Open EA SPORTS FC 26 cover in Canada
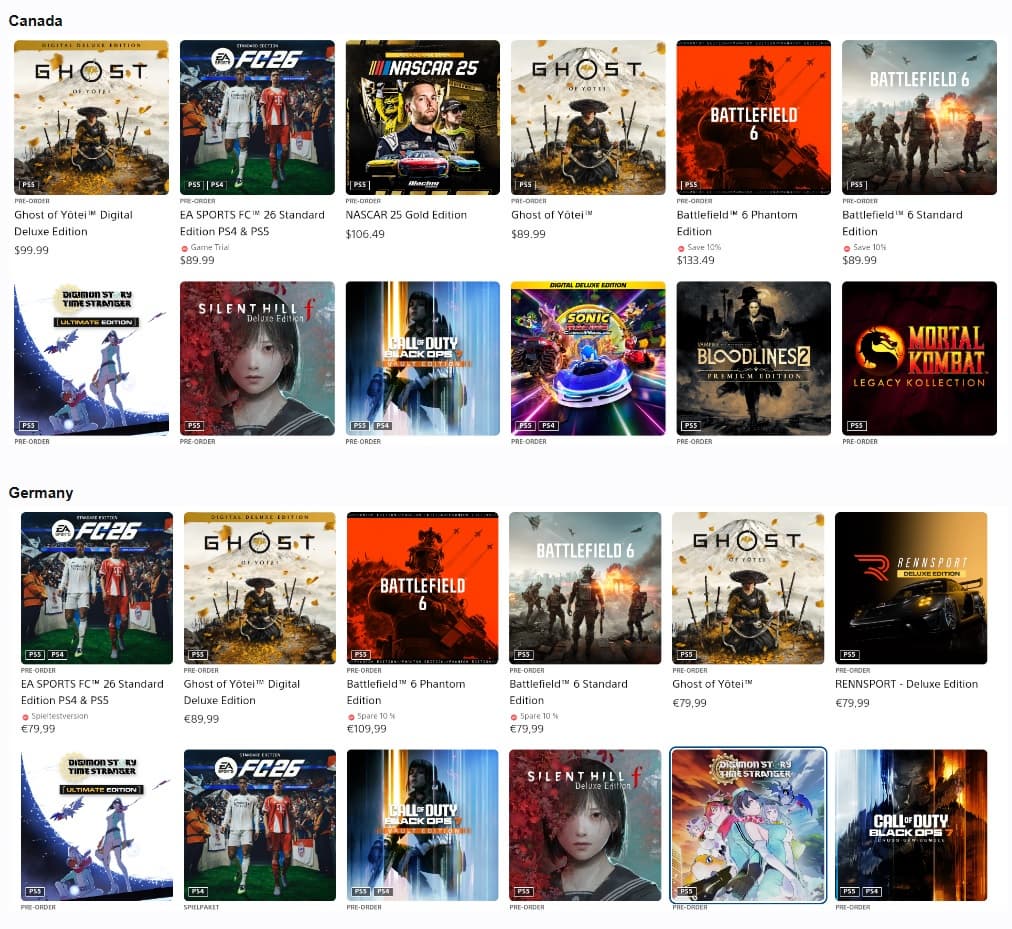1012x929 pixels. tap(257, 117)
